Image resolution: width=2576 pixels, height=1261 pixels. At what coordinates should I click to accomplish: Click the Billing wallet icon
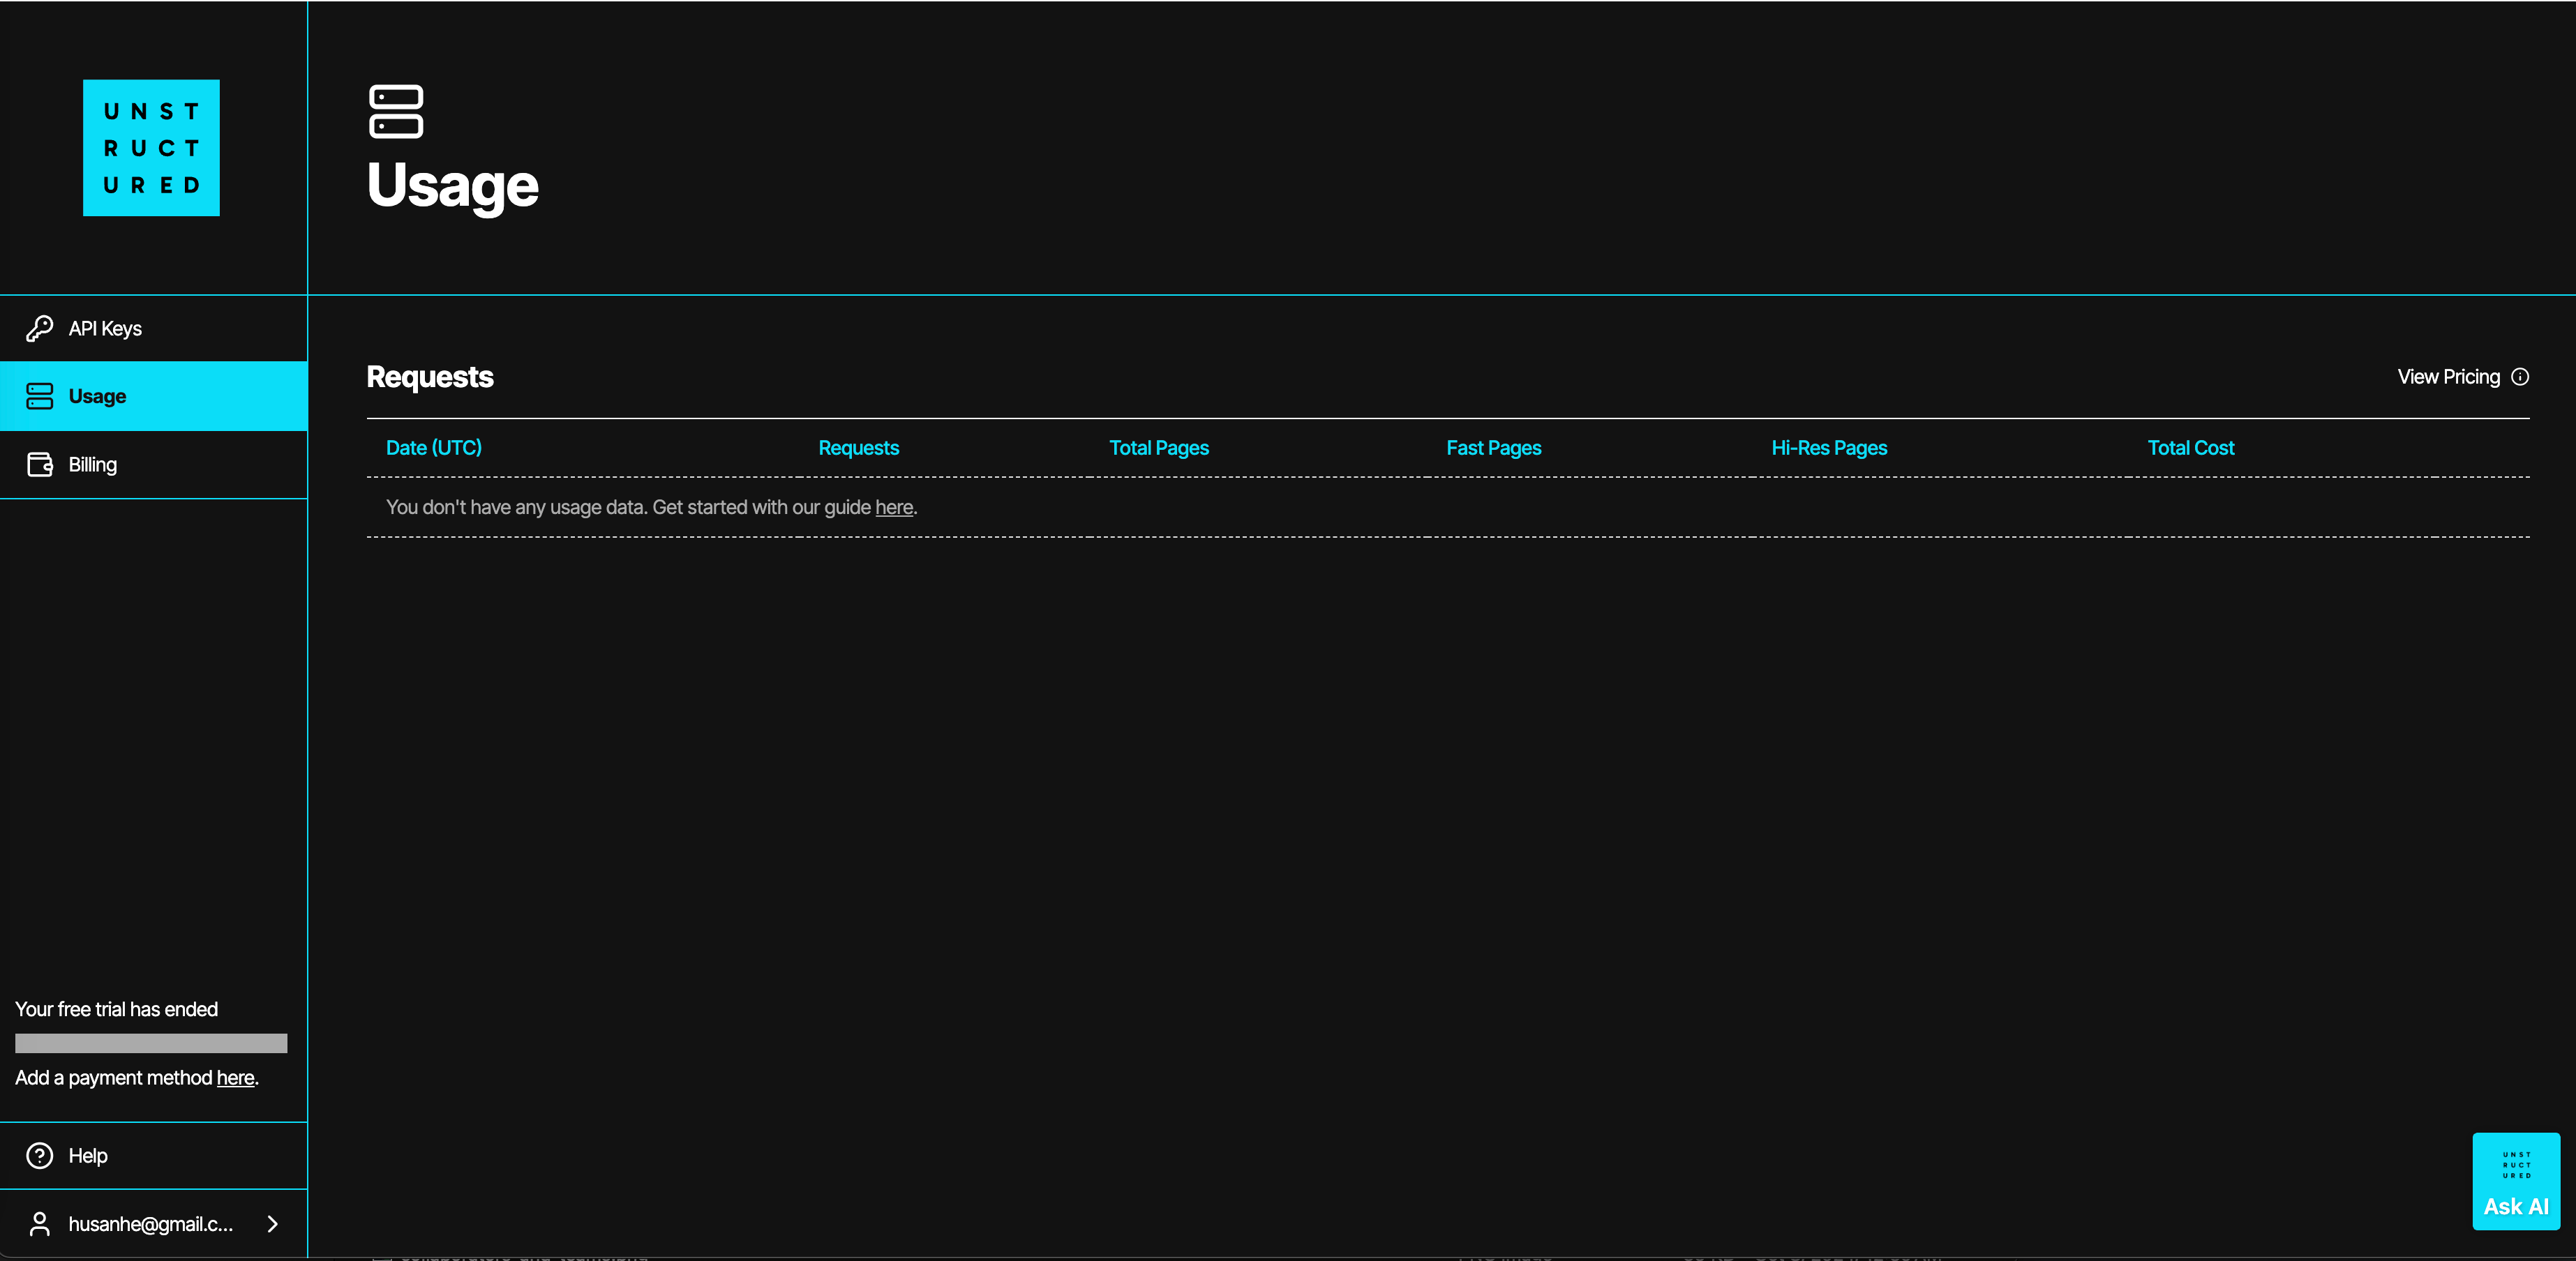tap(39, 464)
